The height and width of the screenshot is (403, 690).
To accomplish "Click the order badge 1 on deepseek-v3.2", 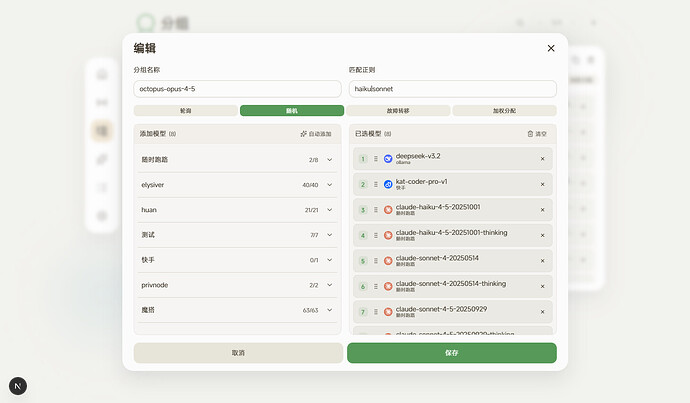I will pyautogui.click(x=363, y=159).
